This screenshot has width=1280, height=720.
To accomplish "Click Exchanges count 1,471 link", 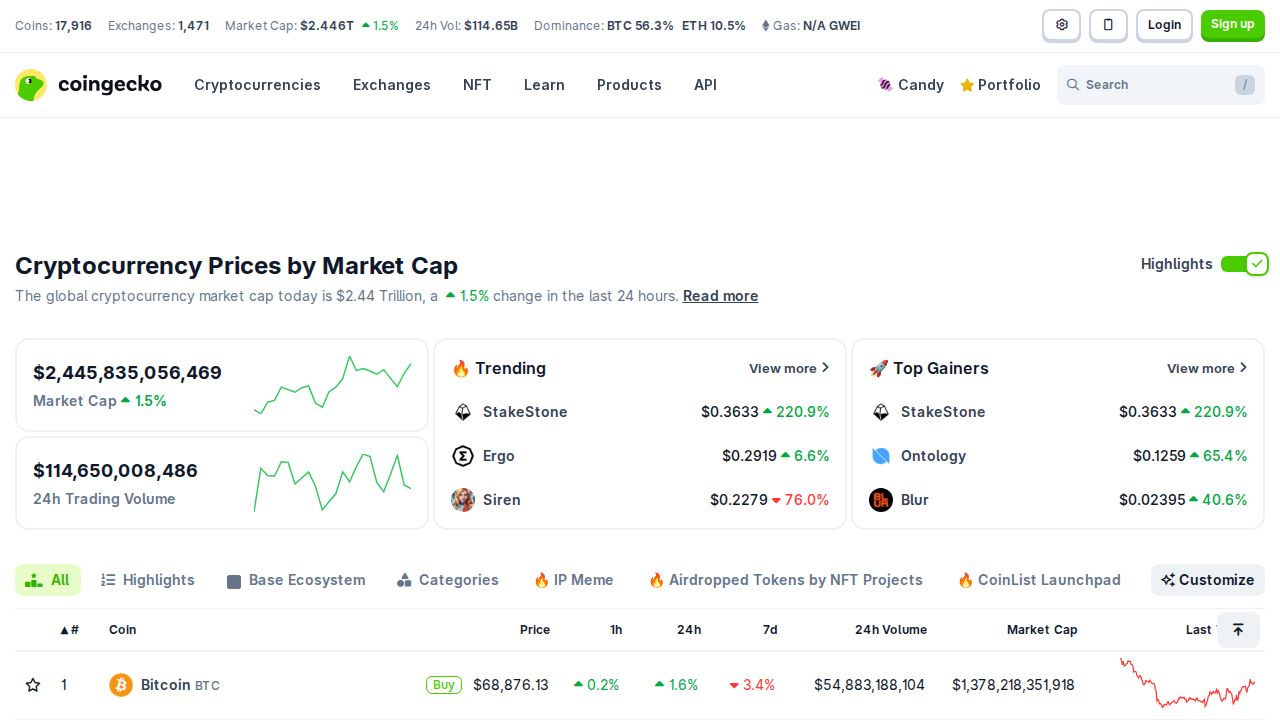I will [x=193, y=26].
